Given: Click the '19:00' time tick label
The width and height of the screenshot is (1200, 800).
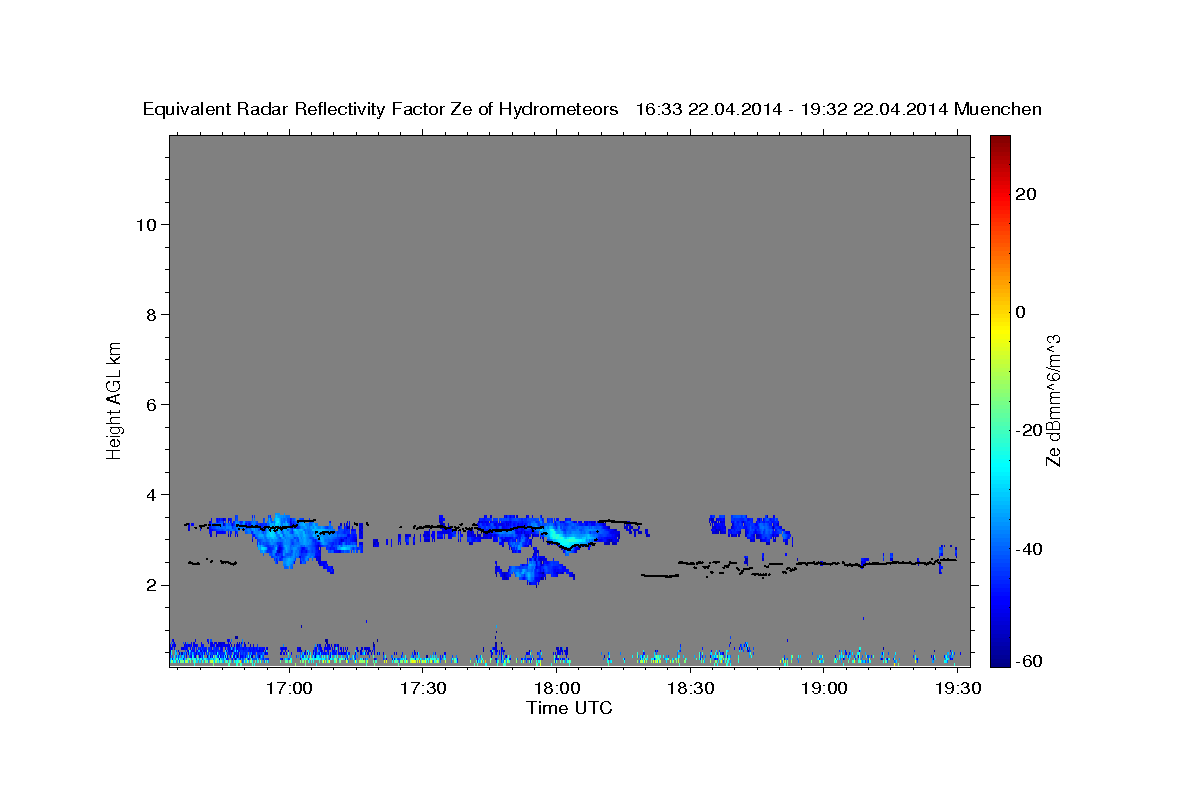Looking at the screenshot, I should pyautogui.click(x=824, y=689).
